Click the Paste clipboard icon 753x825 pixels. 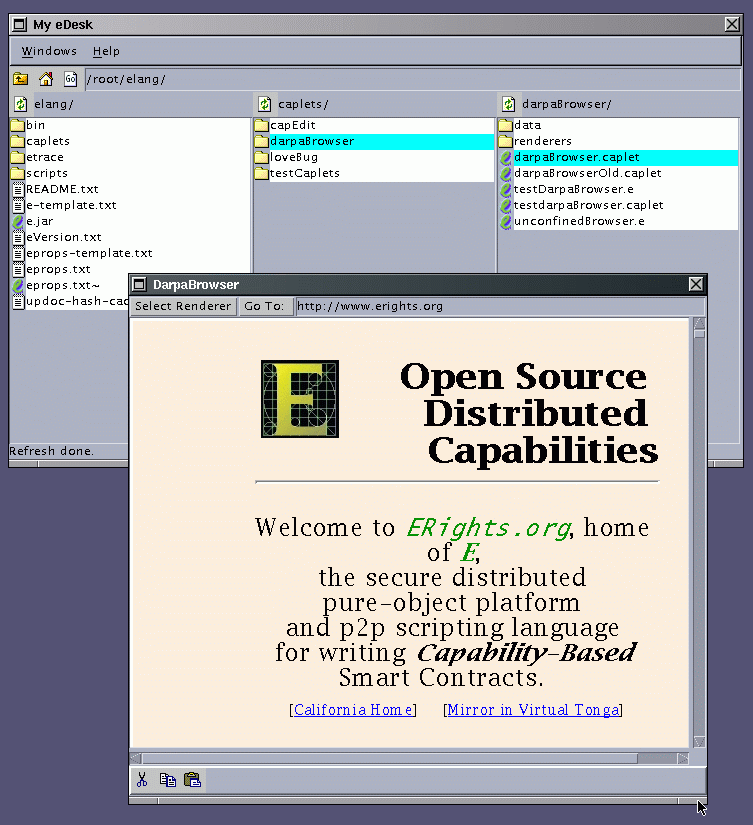coord(193,780)
